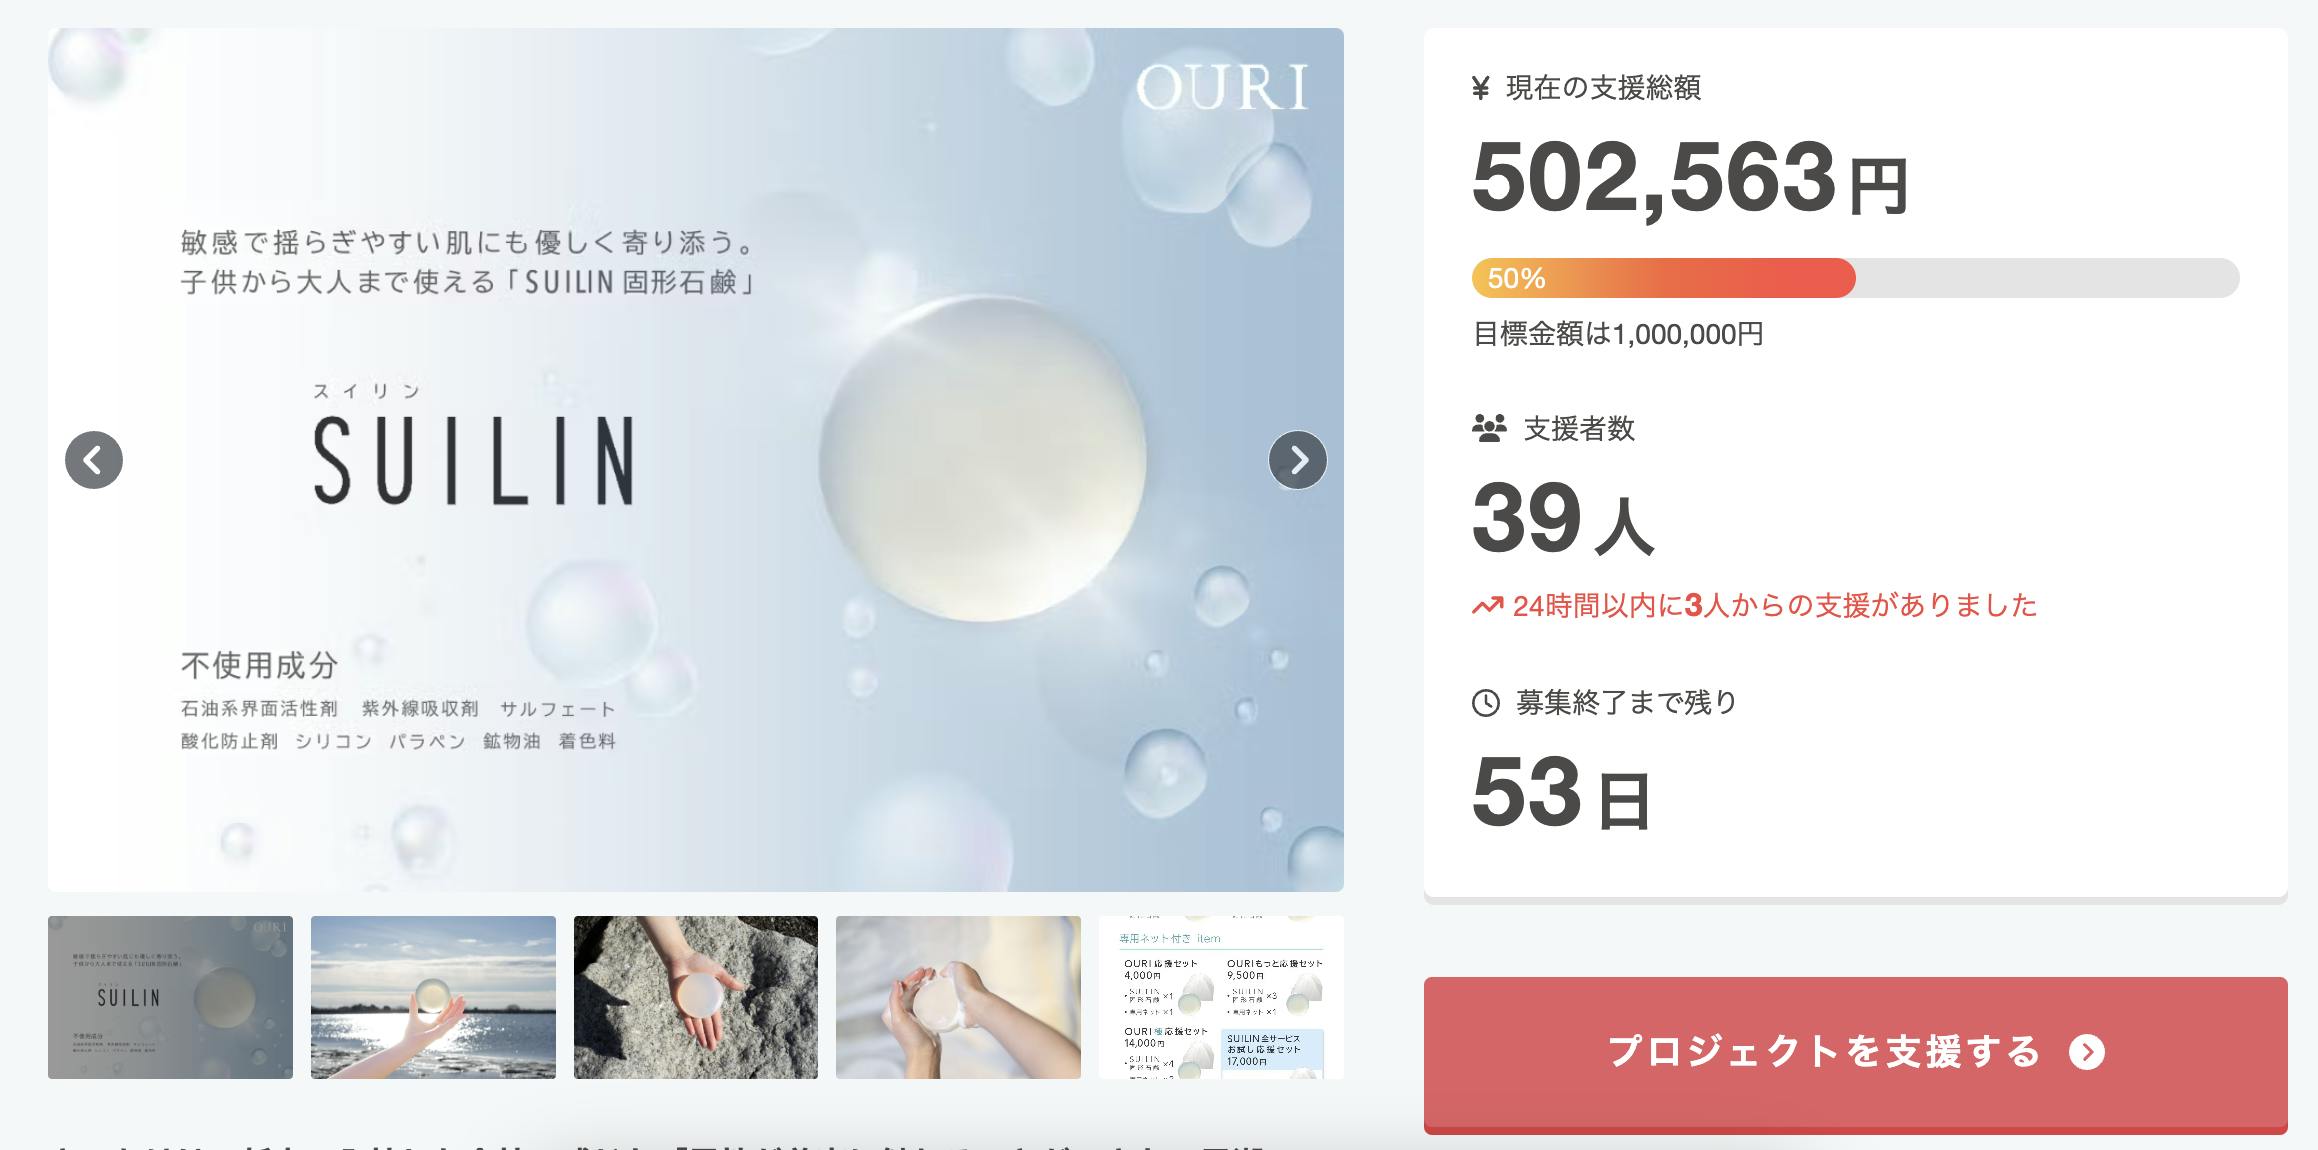2318x1150 pixels.
Task: Click the main SUILIN soap banner image
Action: click(696, 460)
